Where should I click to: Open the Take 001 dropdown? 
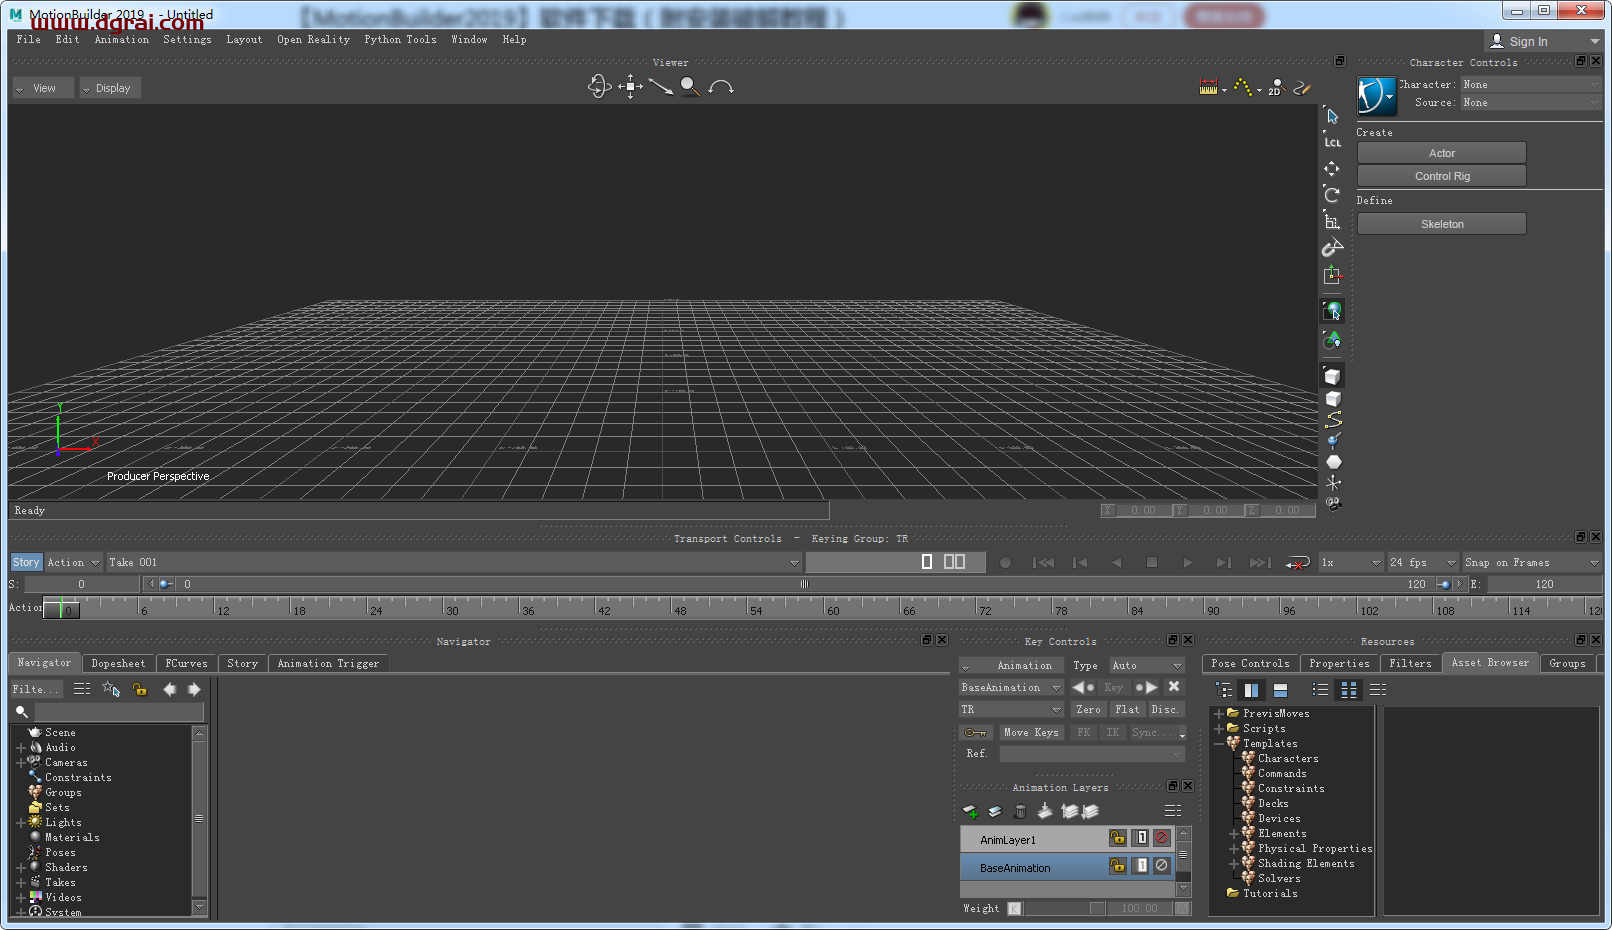tap(454, 563)
